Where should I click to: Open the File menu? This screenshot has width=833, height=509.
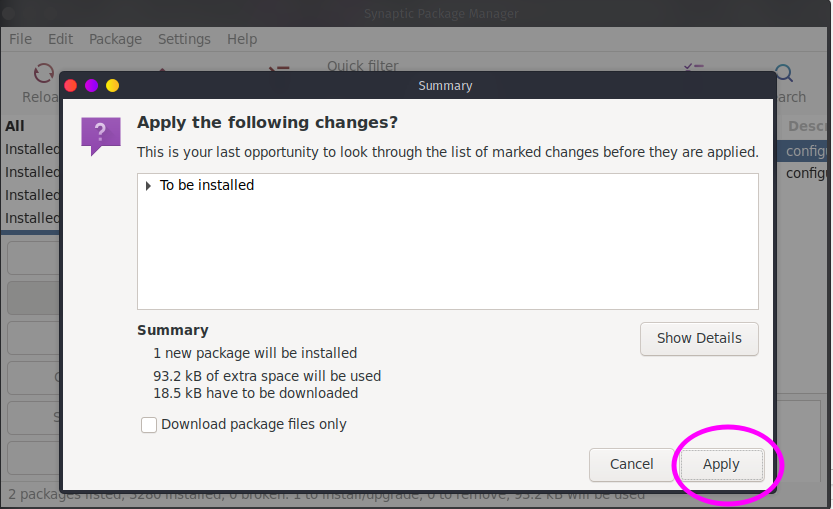point(21,39)
